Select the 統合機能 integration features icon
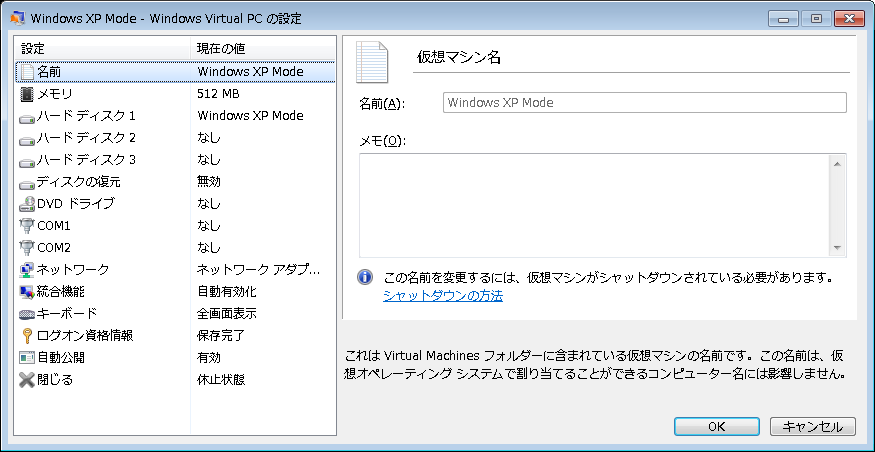The height and width of the screenshot is (452, 875). pos(26,292)
